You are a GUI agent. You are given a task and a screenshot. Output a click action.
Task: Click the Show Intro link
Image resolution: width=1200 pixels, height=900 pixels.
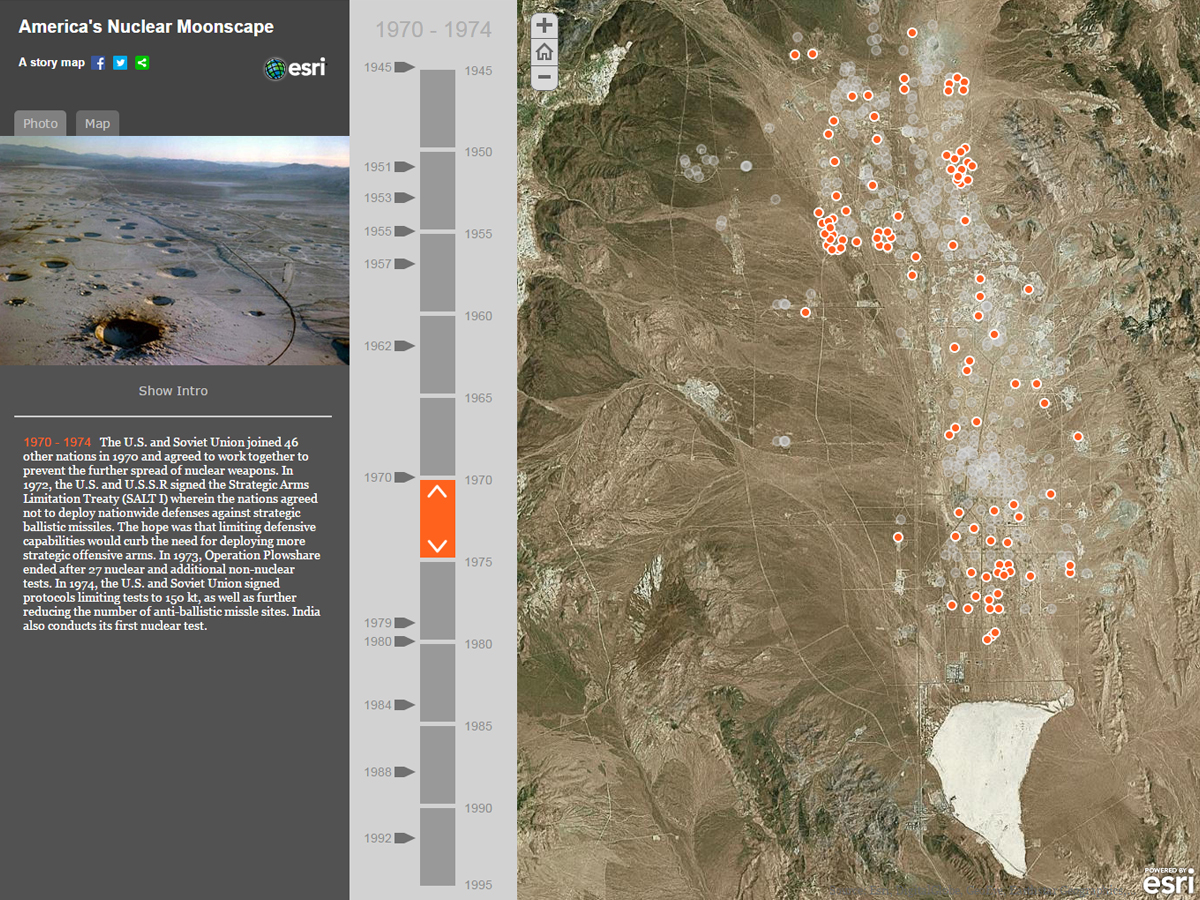click(173, 391)
